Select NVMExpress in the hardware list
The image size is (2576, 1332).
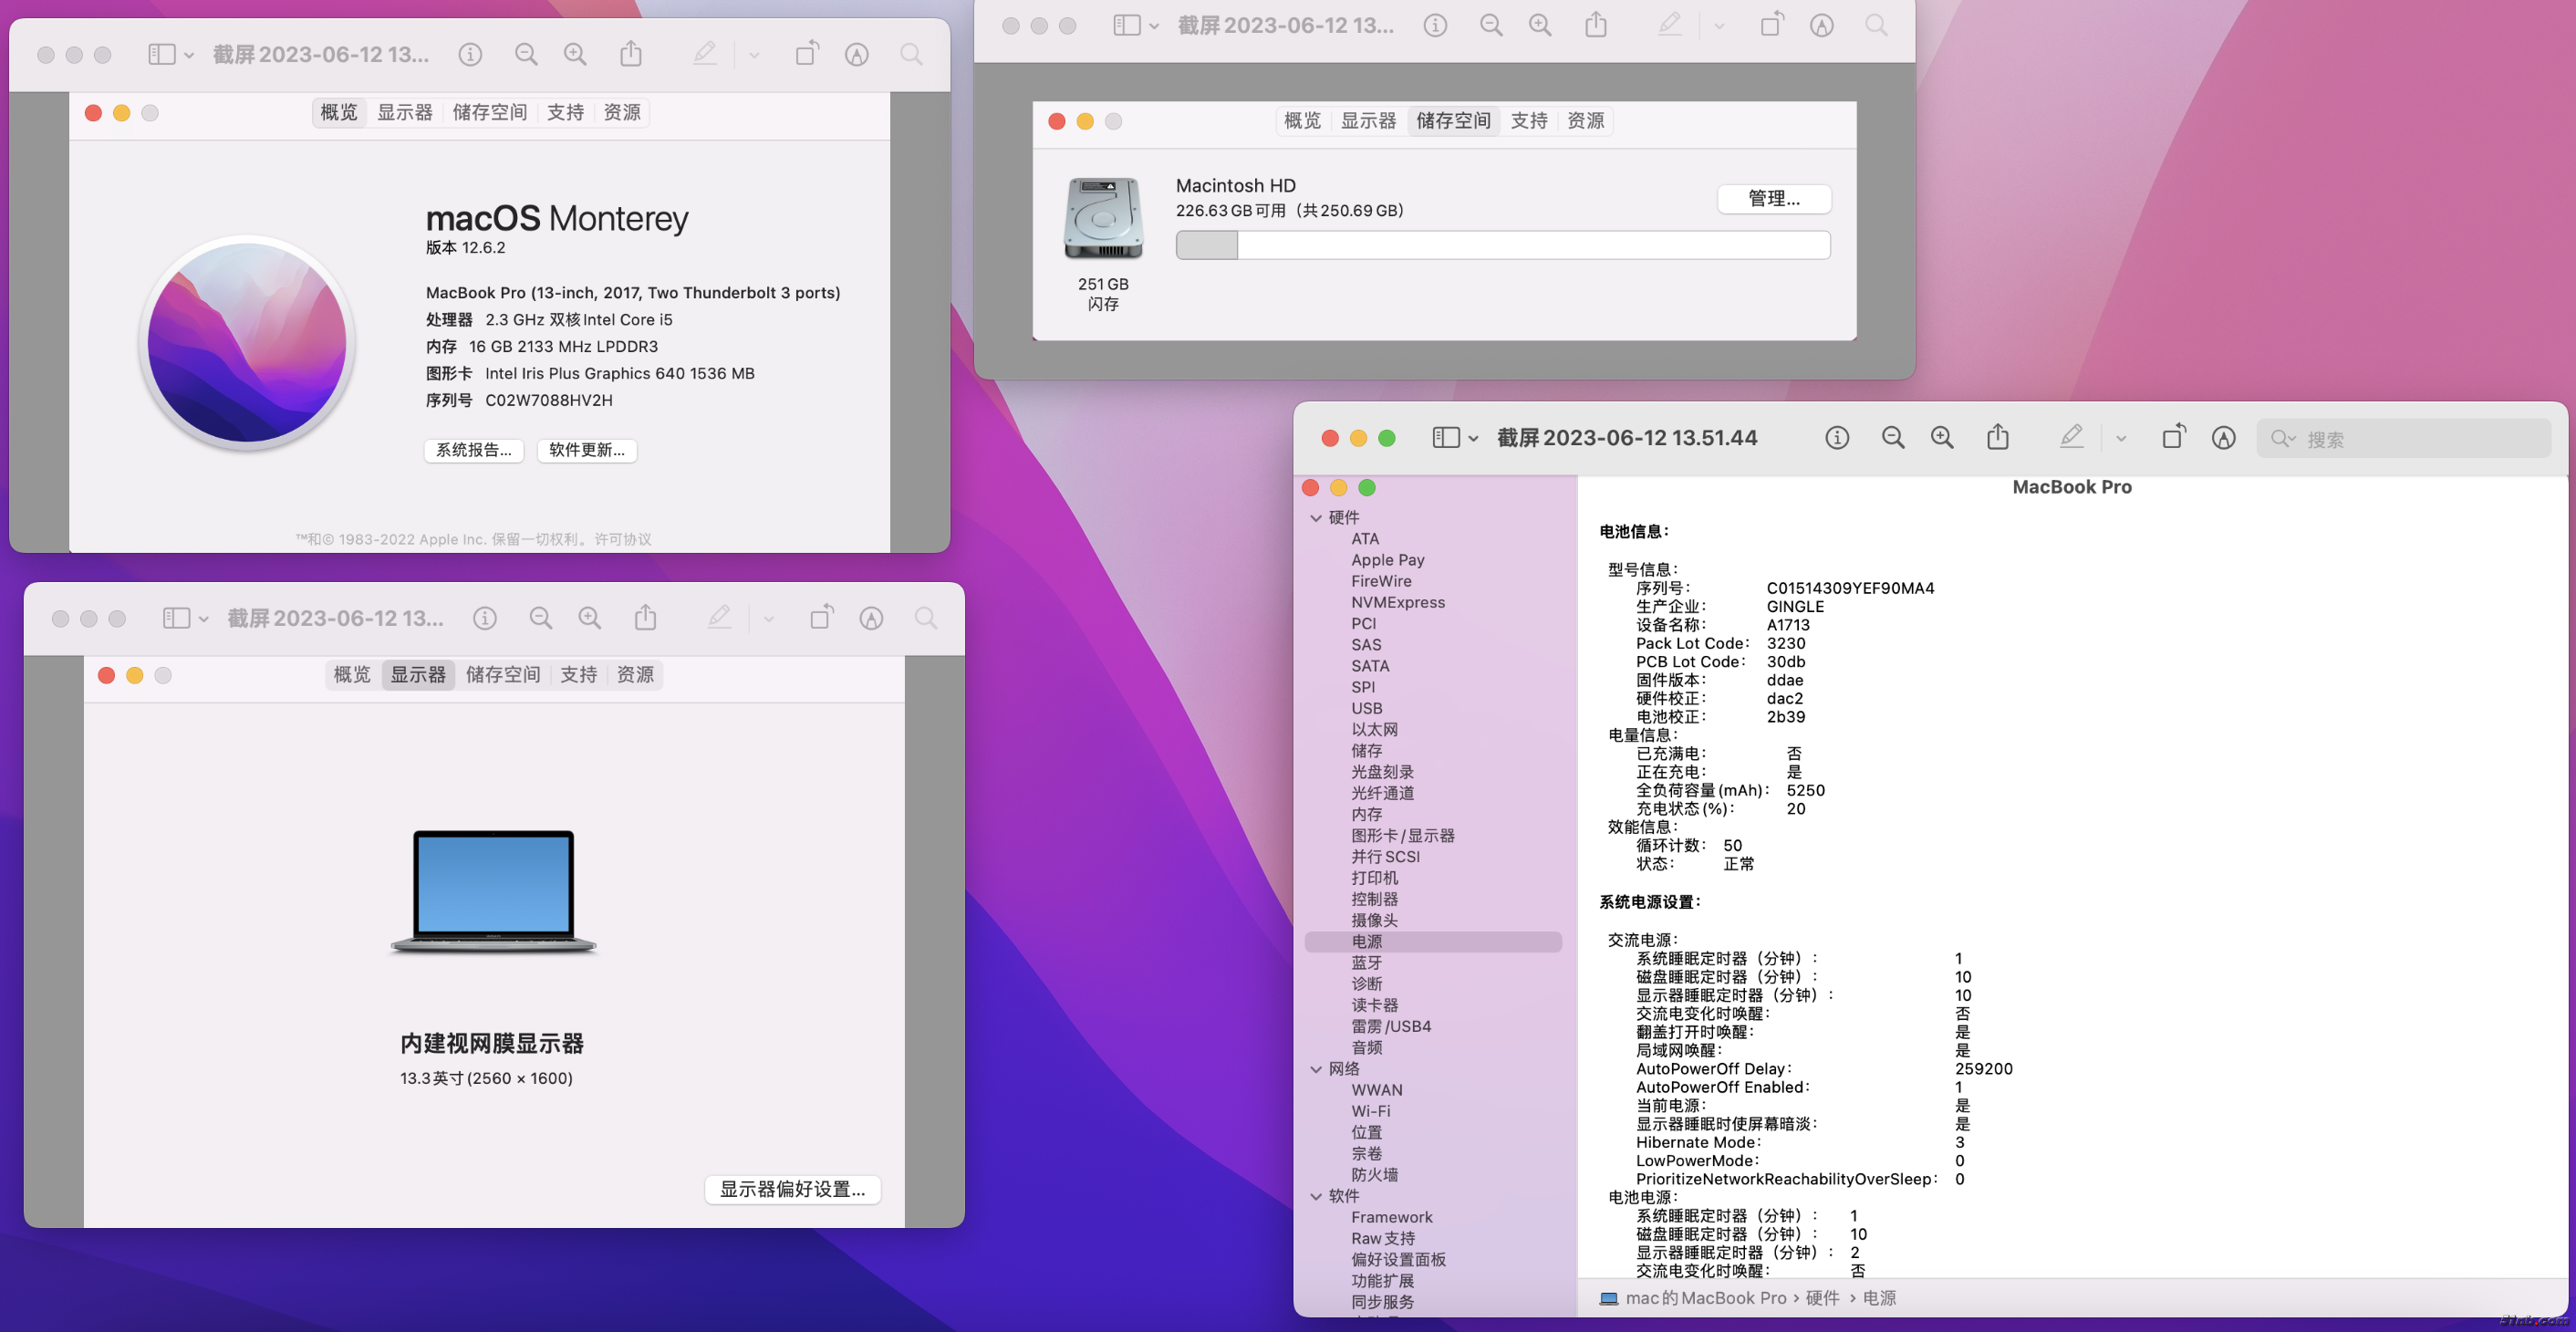click(1398, 602)
